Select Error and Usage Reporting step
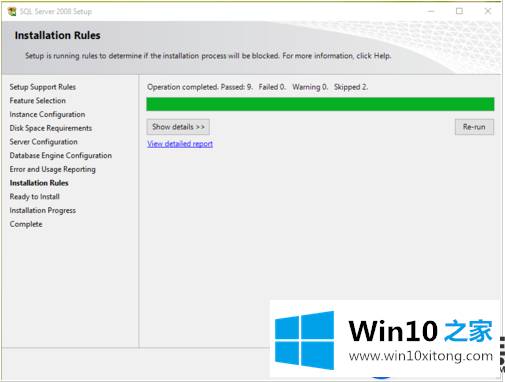505x382 pixels. point(53,169)
